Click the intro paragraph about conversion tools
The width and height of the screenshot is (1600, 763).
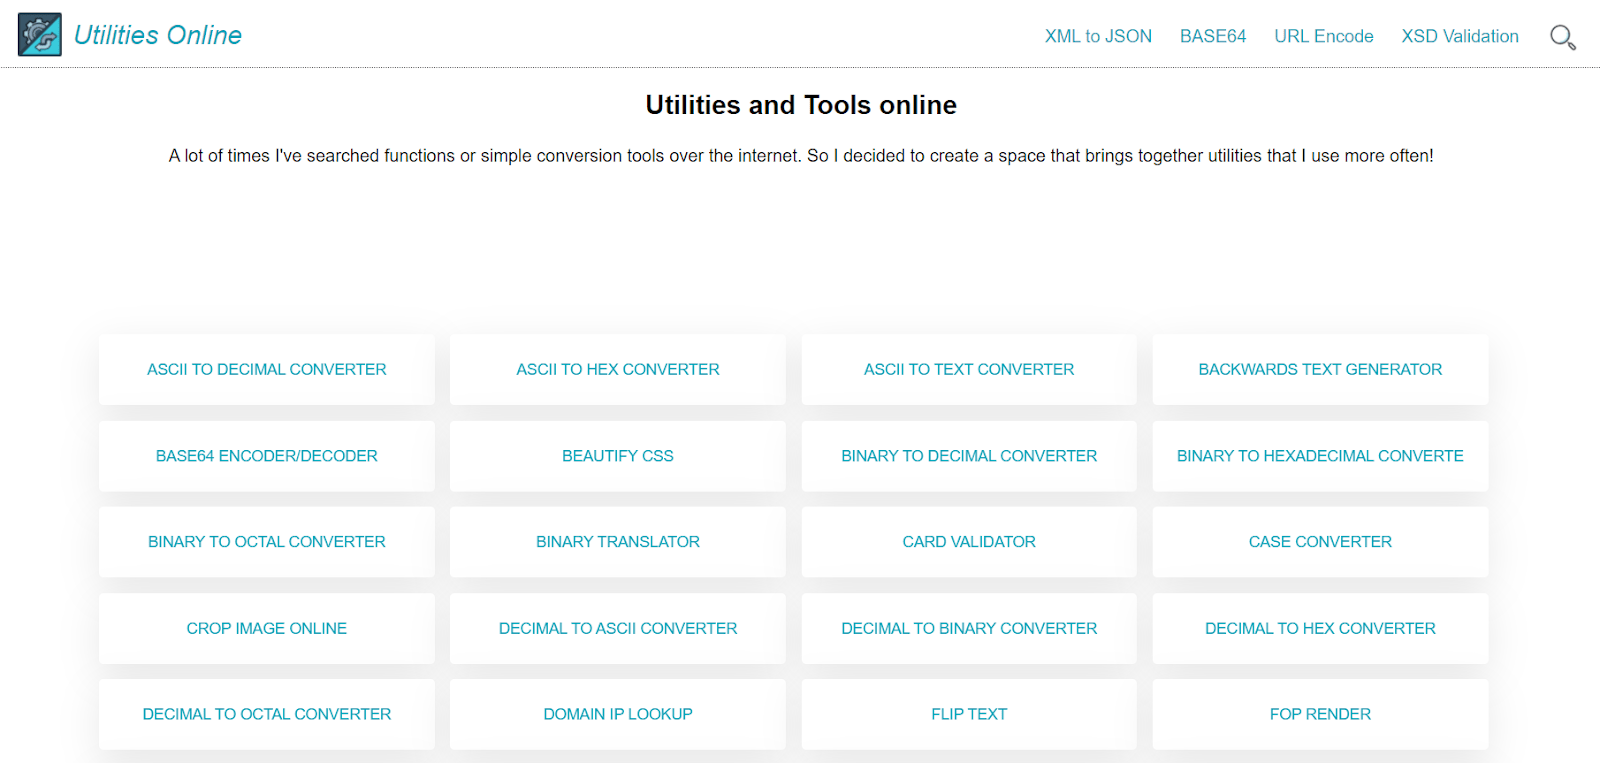(x=801, y=156)
